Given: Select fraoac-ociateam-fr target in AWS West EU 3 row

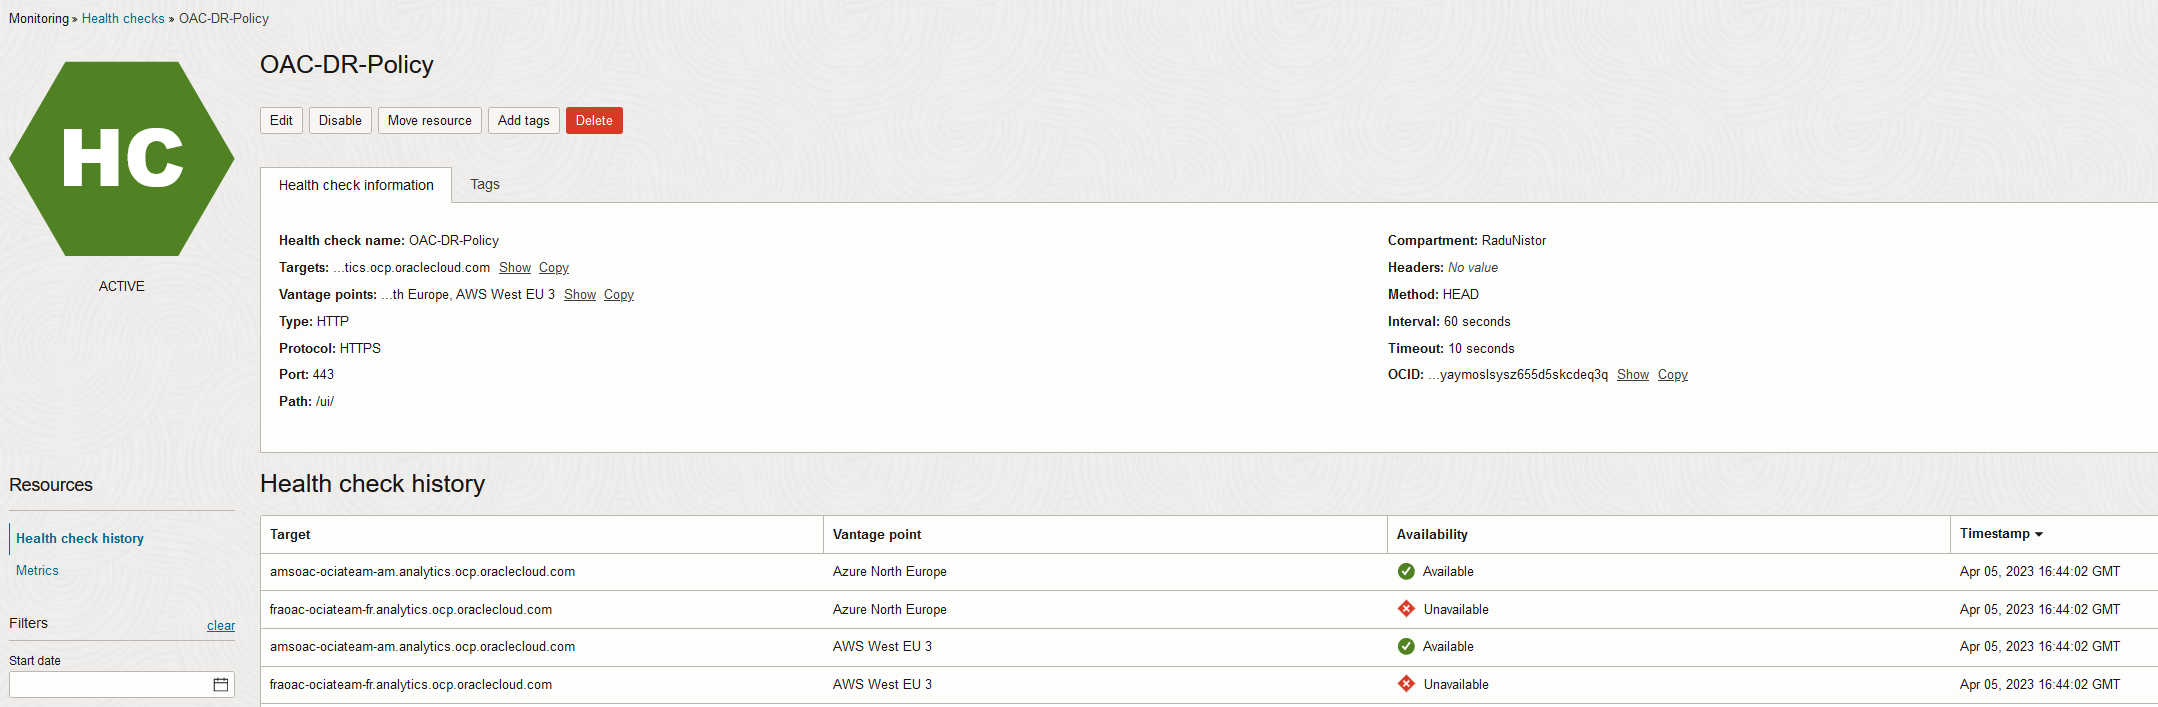Looking at the screenshot, I should [x=411, y=685].
